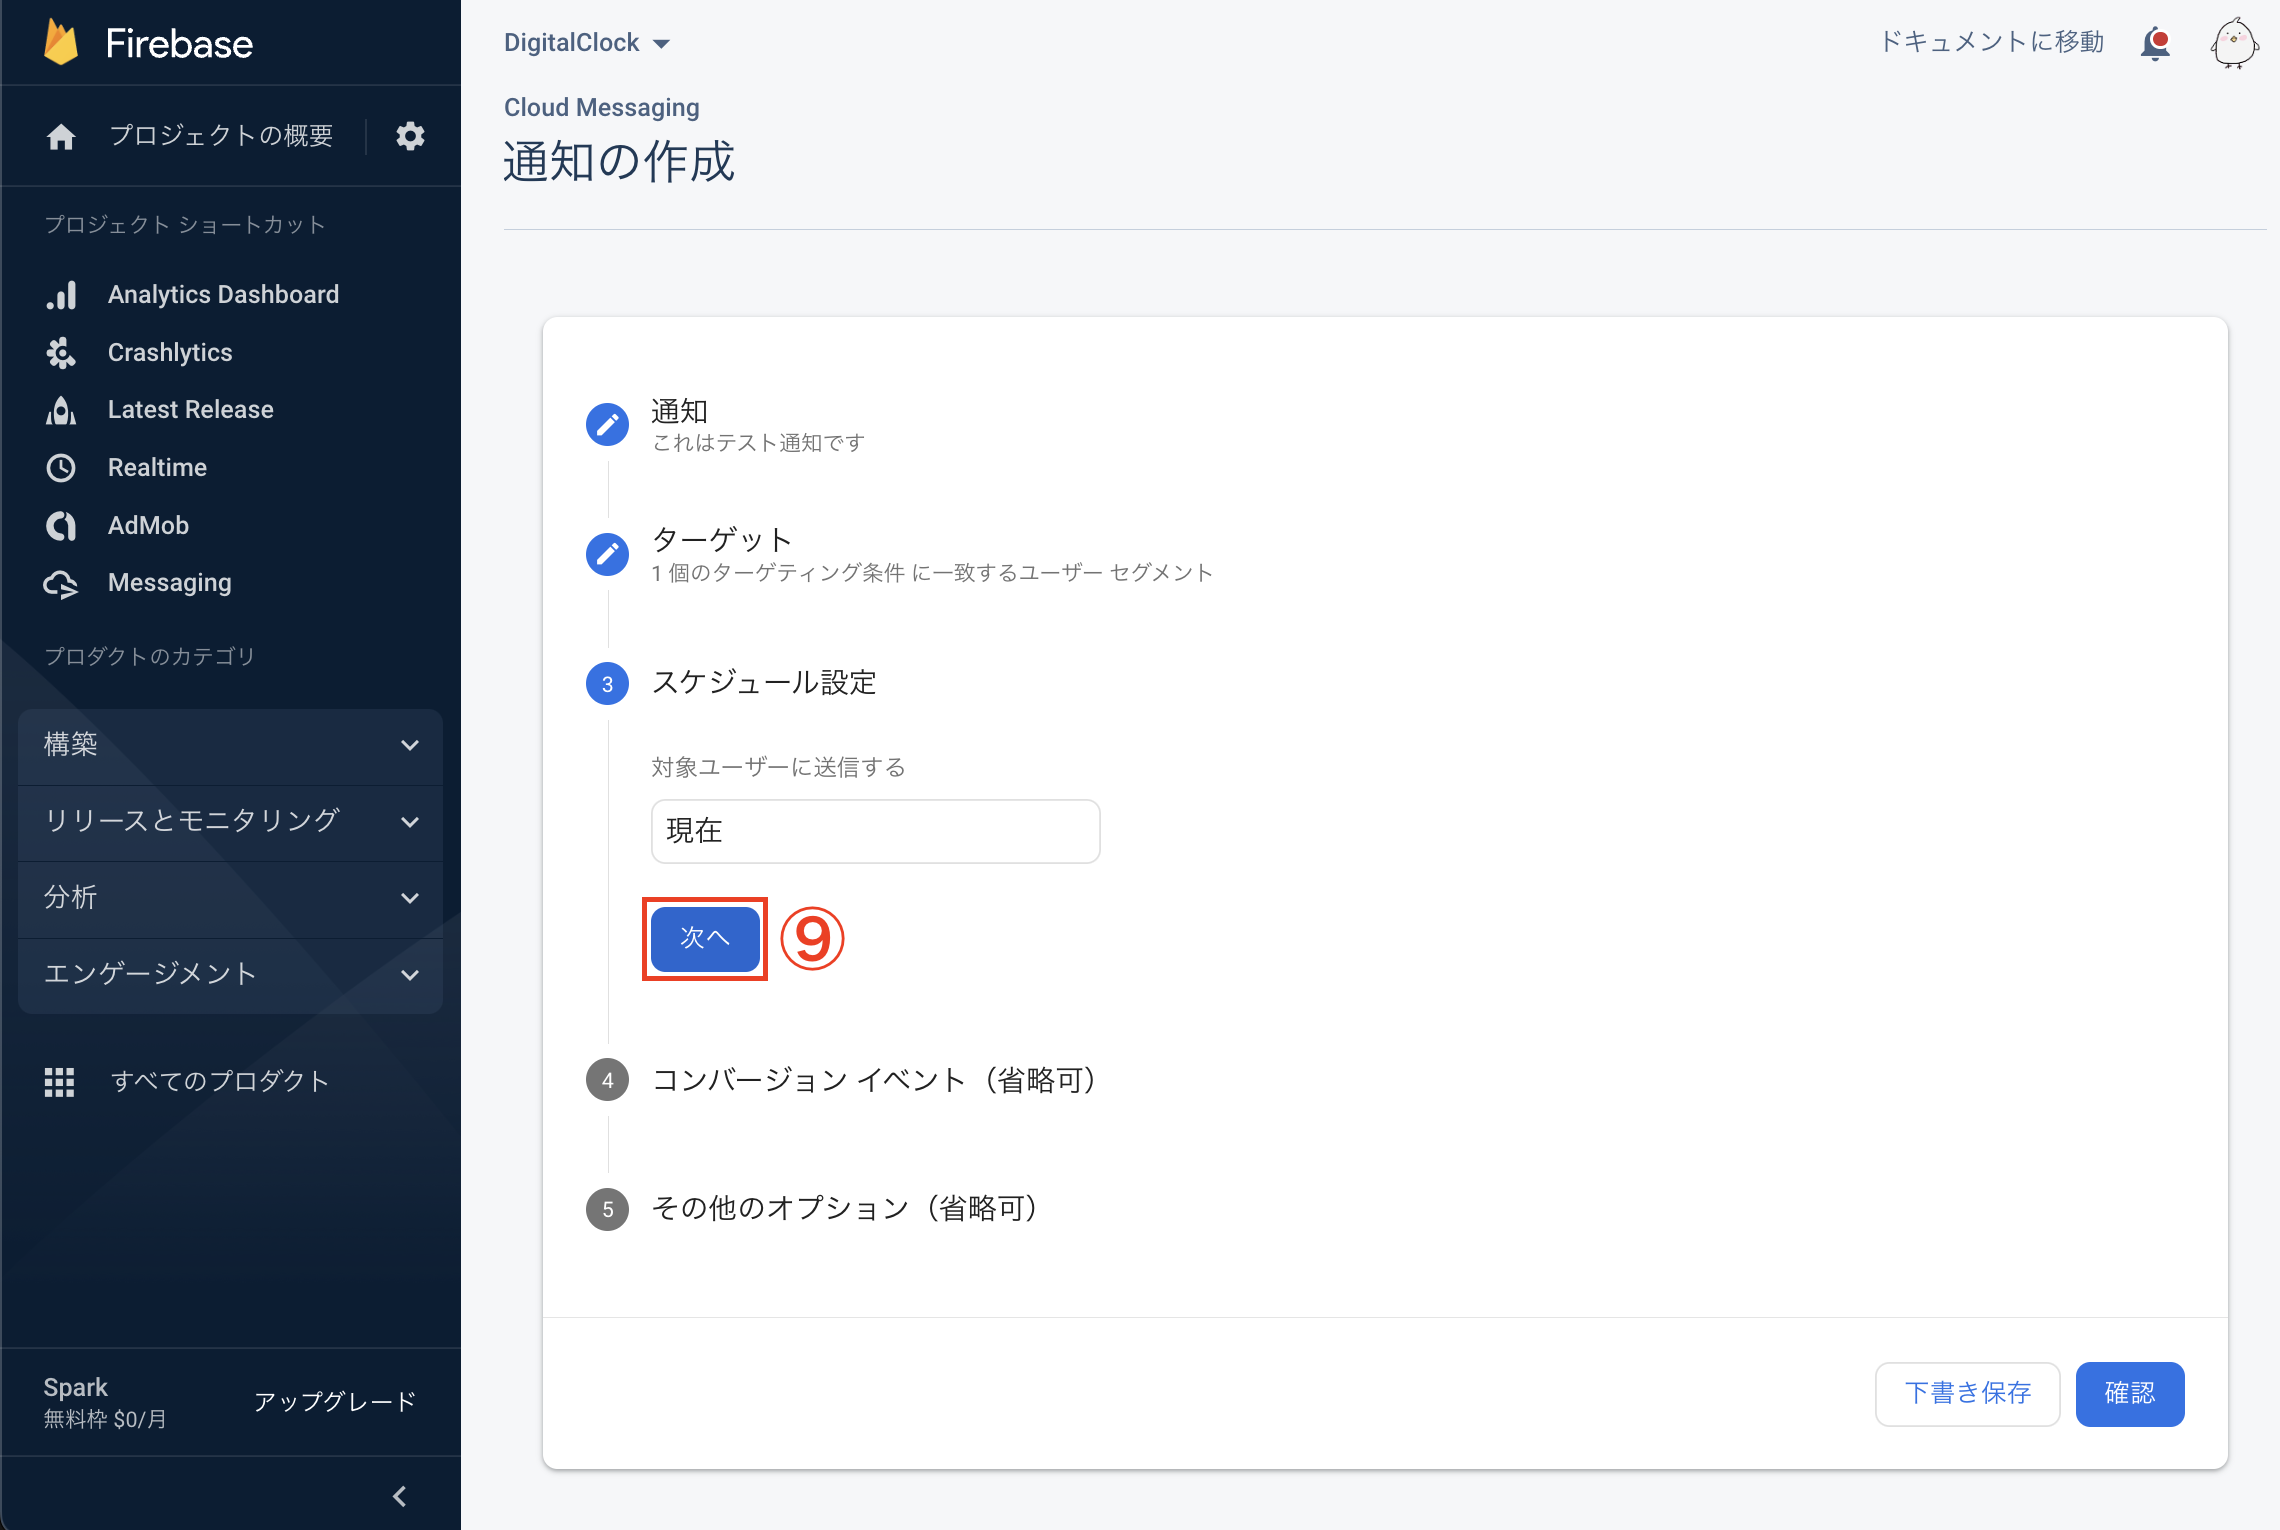Click the profile avatar

point(2234,43)
